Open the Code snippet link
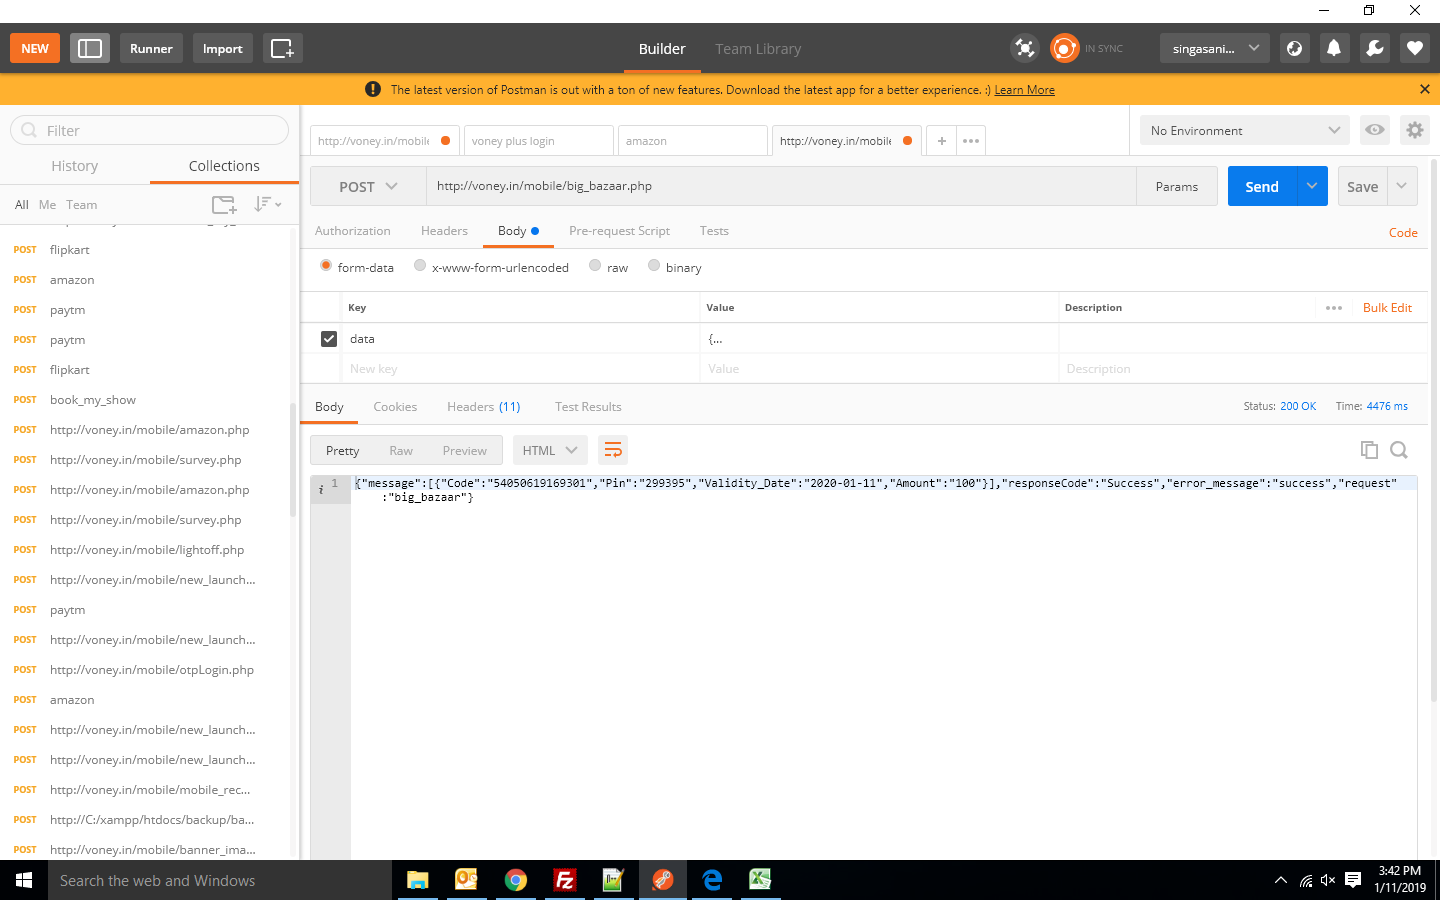Viewport: 1440px width, 900px height. pyautogui.click(x=1403, y=233)
